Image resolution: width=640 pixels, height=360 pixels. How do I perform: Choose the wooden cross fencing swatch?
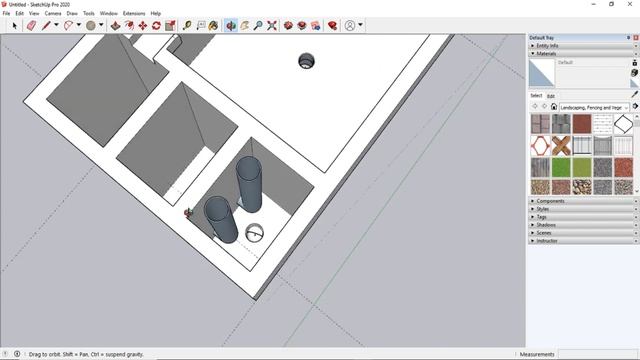click(561, 145)
